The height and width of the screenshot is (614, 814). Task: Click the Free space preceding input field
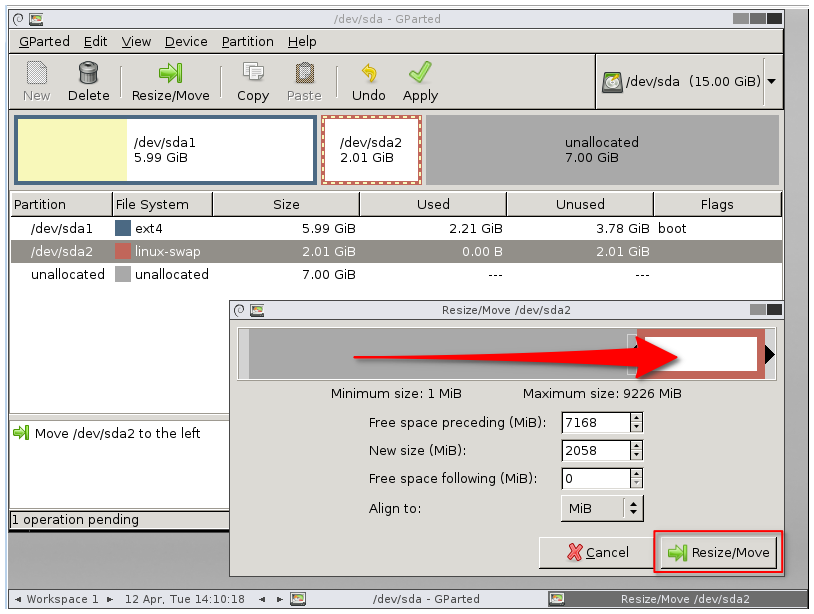[595, 422]
